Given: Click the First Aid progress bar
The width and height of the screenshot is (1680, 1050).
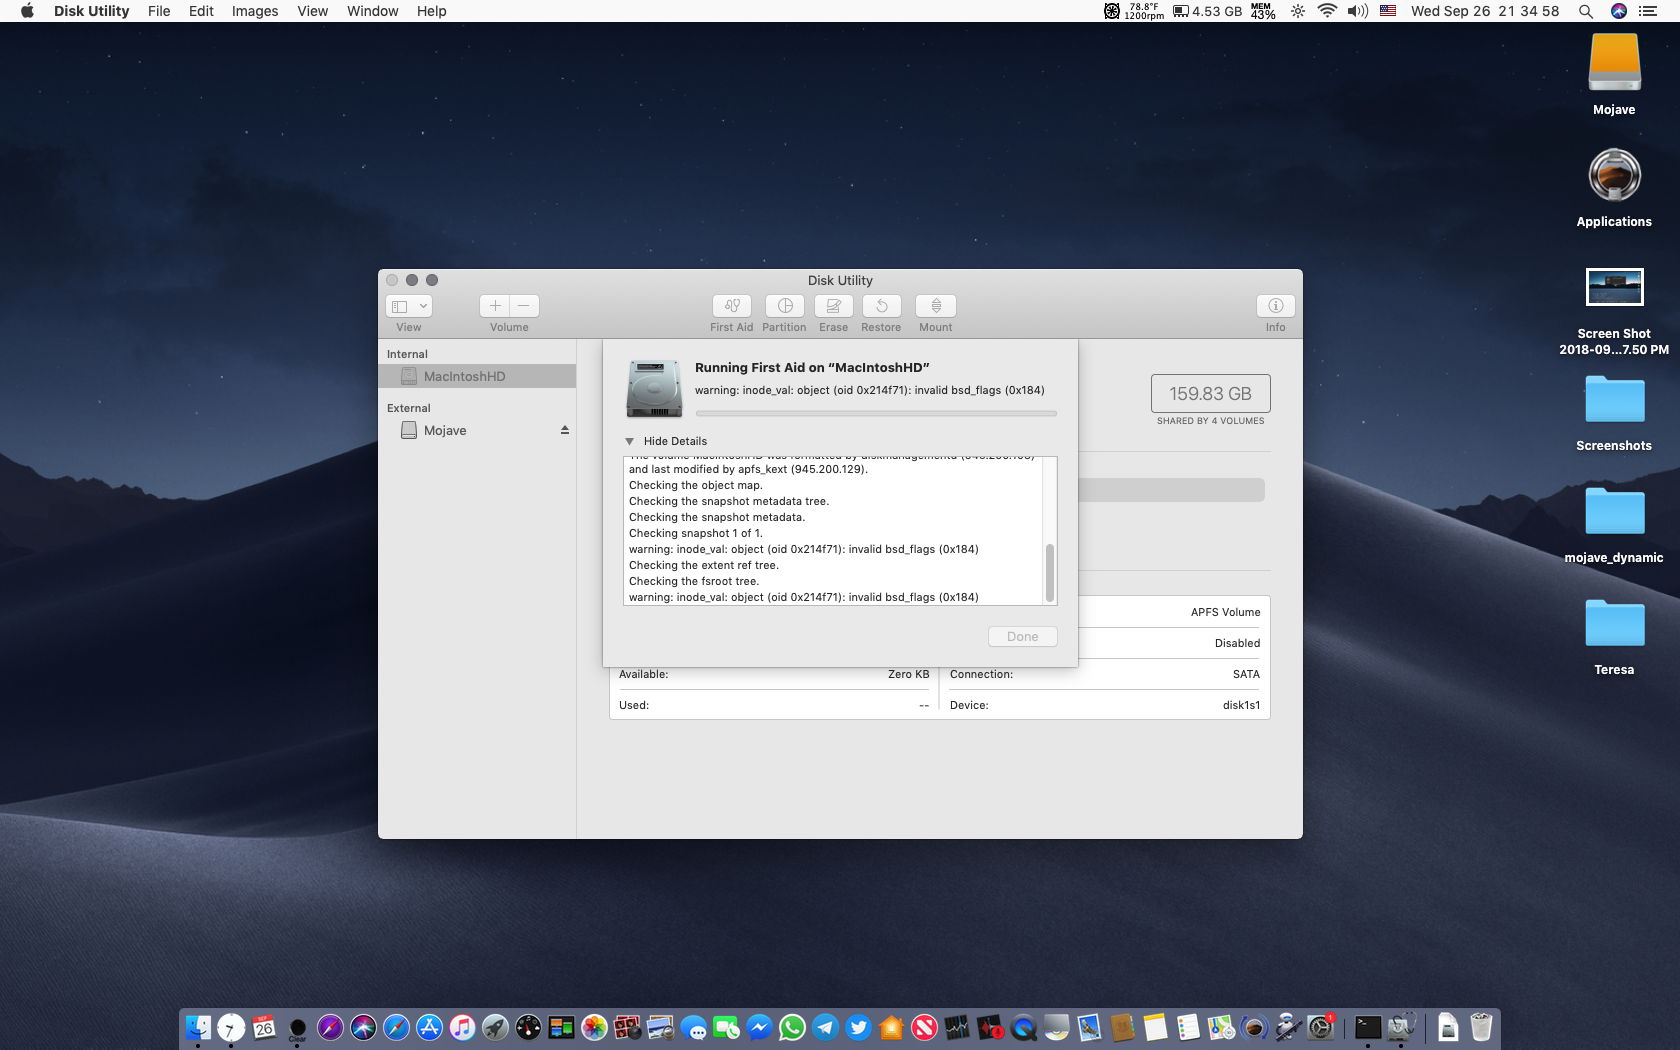Looking at the screenshot, I should (x=876, y=413).
